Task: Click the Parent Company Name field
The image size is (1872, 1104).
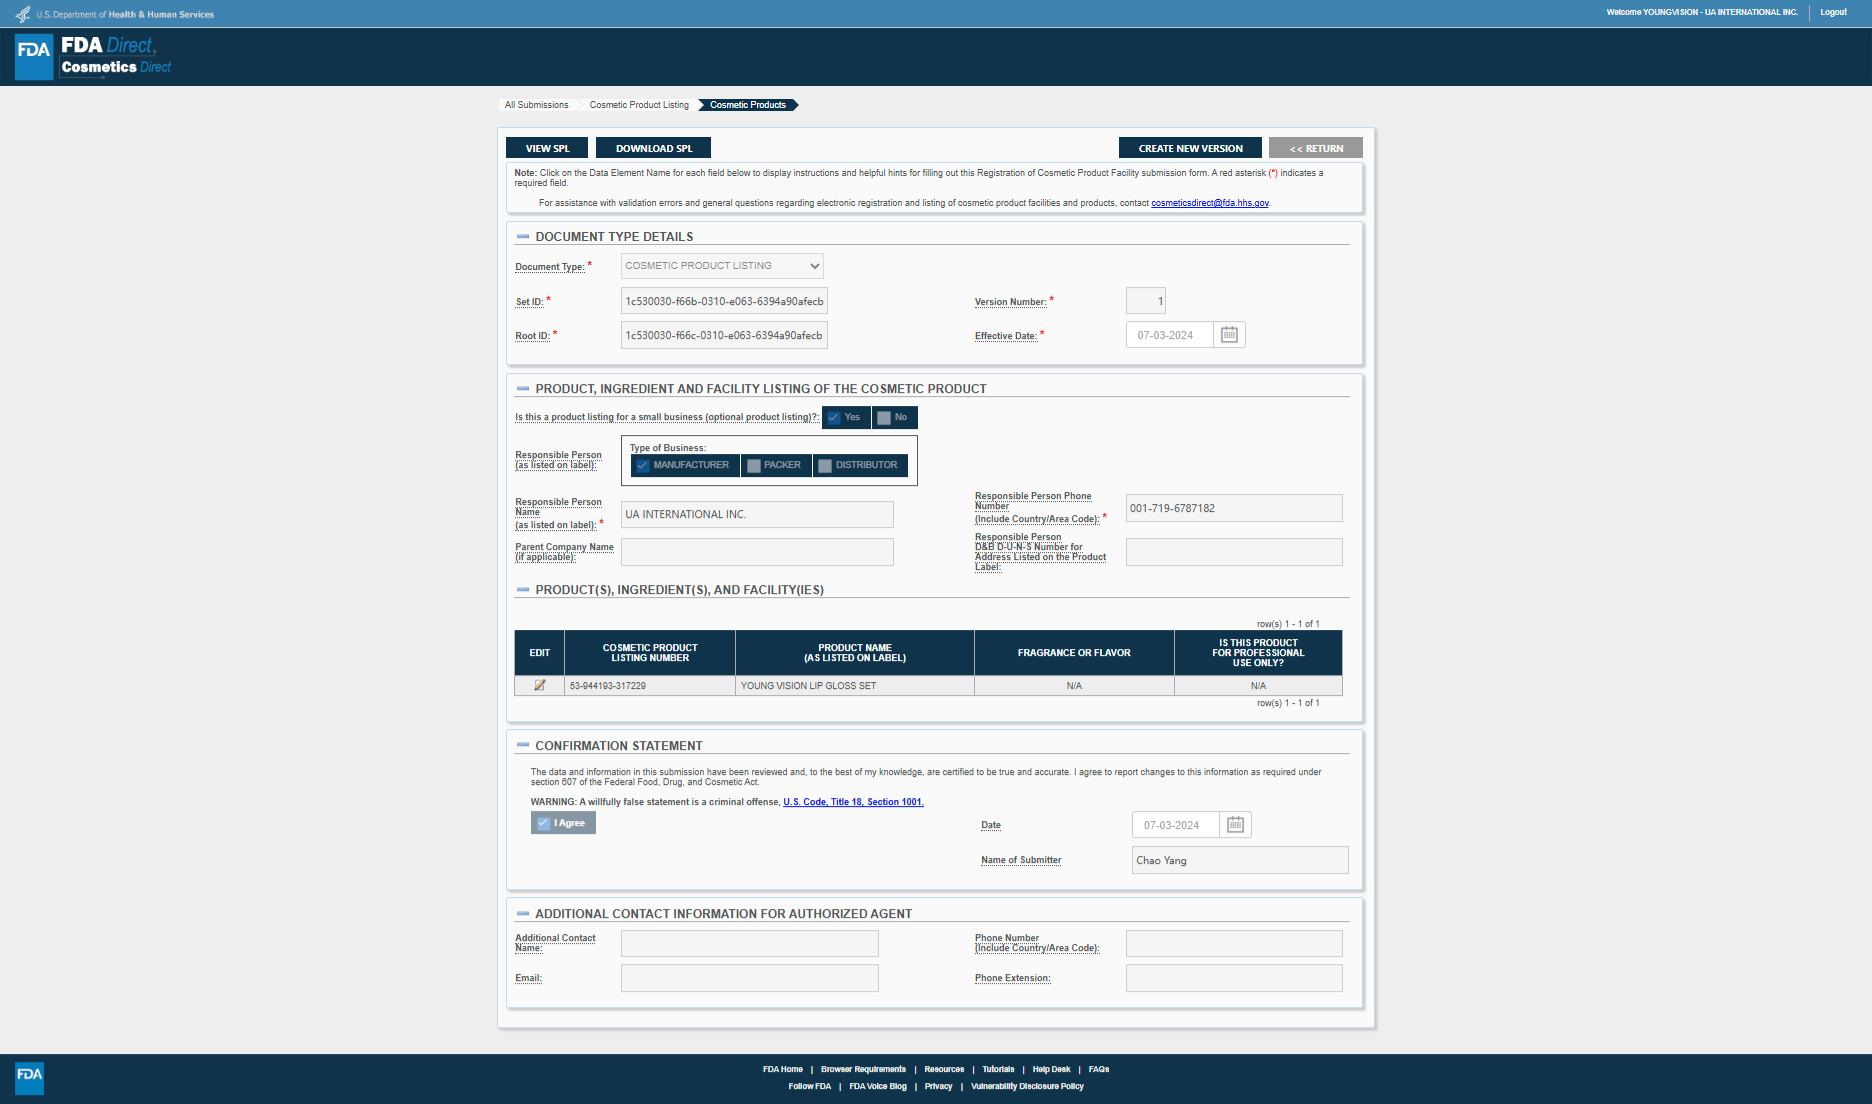Action: (x=757, y=552)
